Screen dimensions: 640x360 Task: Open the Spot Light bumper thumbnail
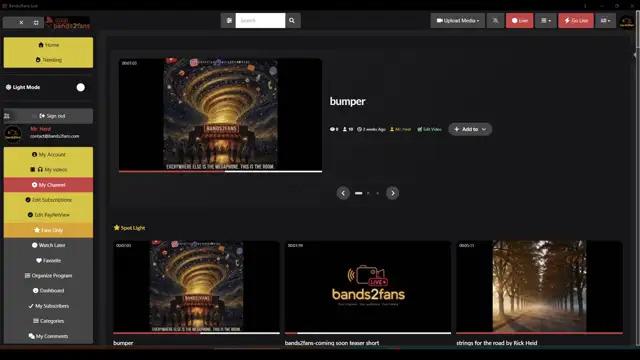coord(196,286)
